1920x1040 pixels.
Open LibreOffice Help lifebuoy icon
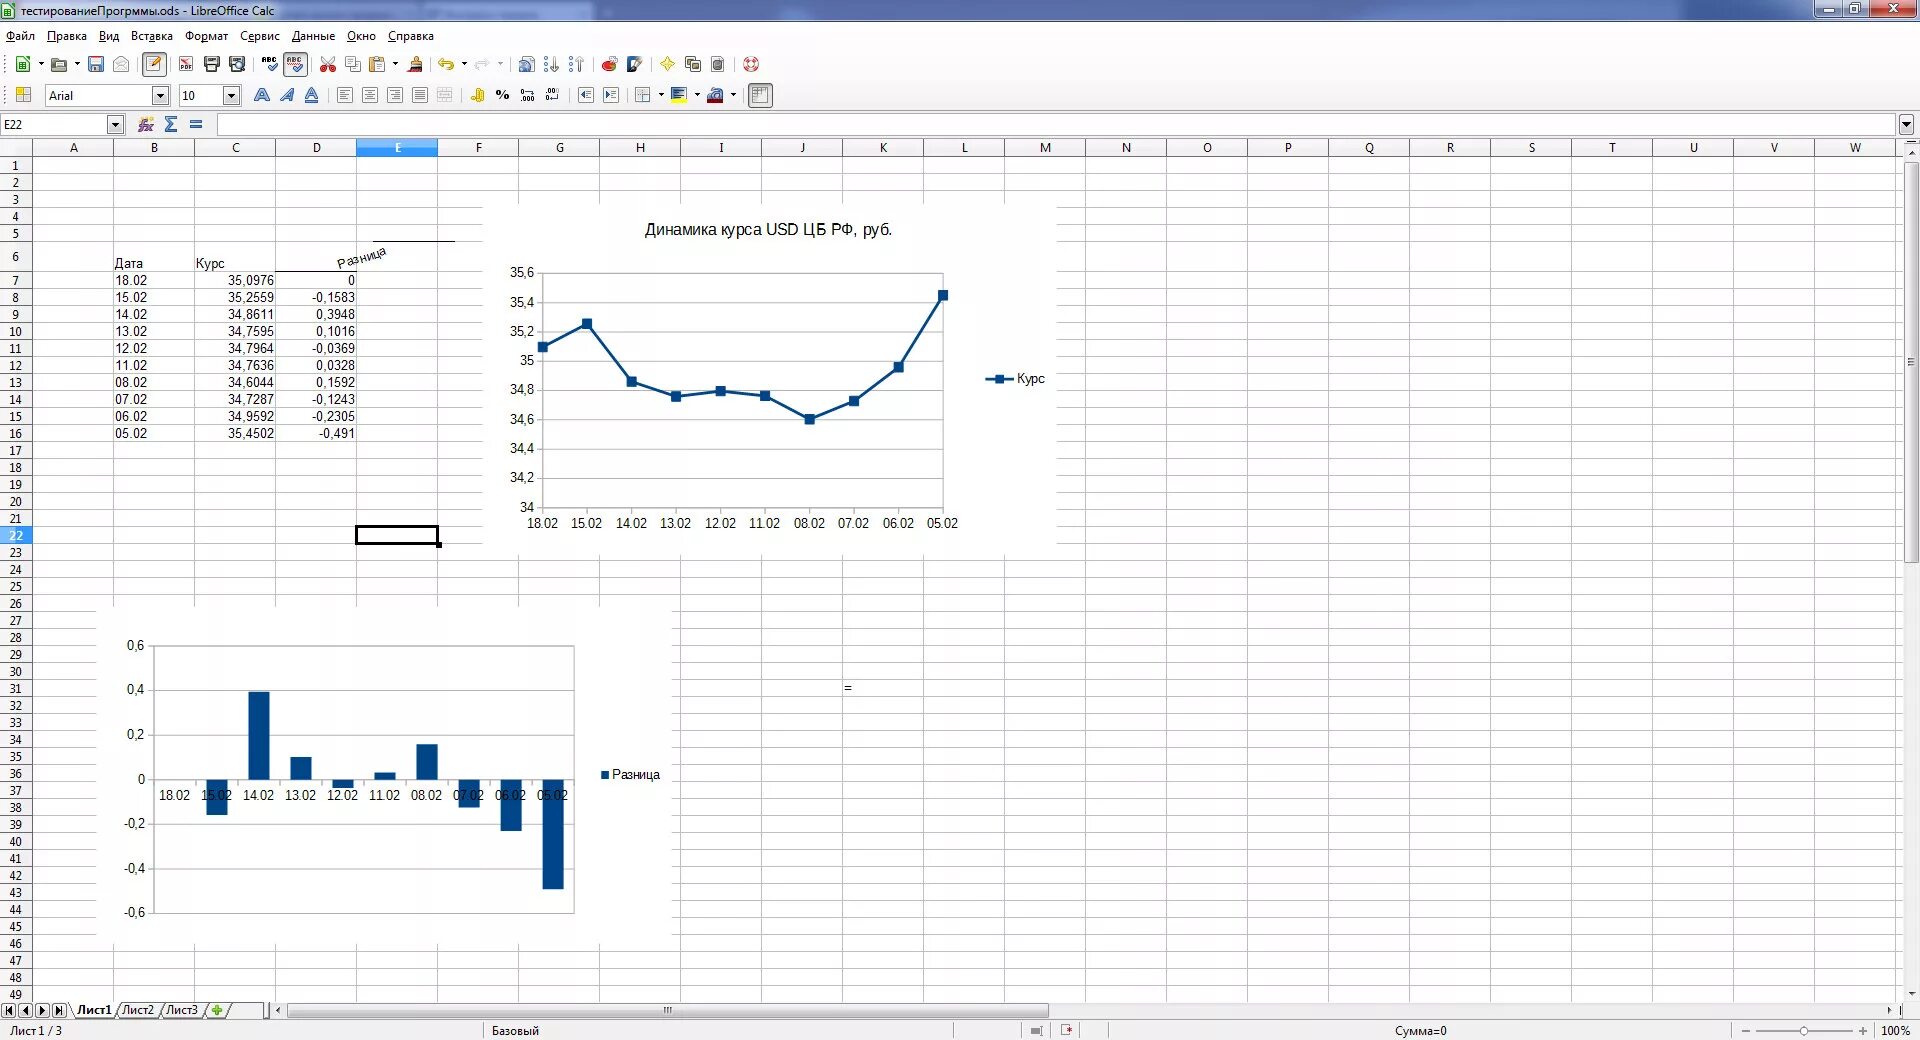pos(751,64)
